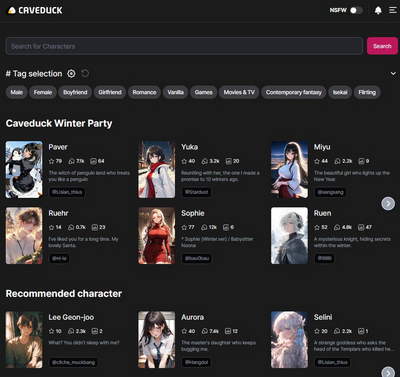Screen dimensions: 400x377
Task: Click the chat count icon on Miyu
Action: (x=337, y=161)
